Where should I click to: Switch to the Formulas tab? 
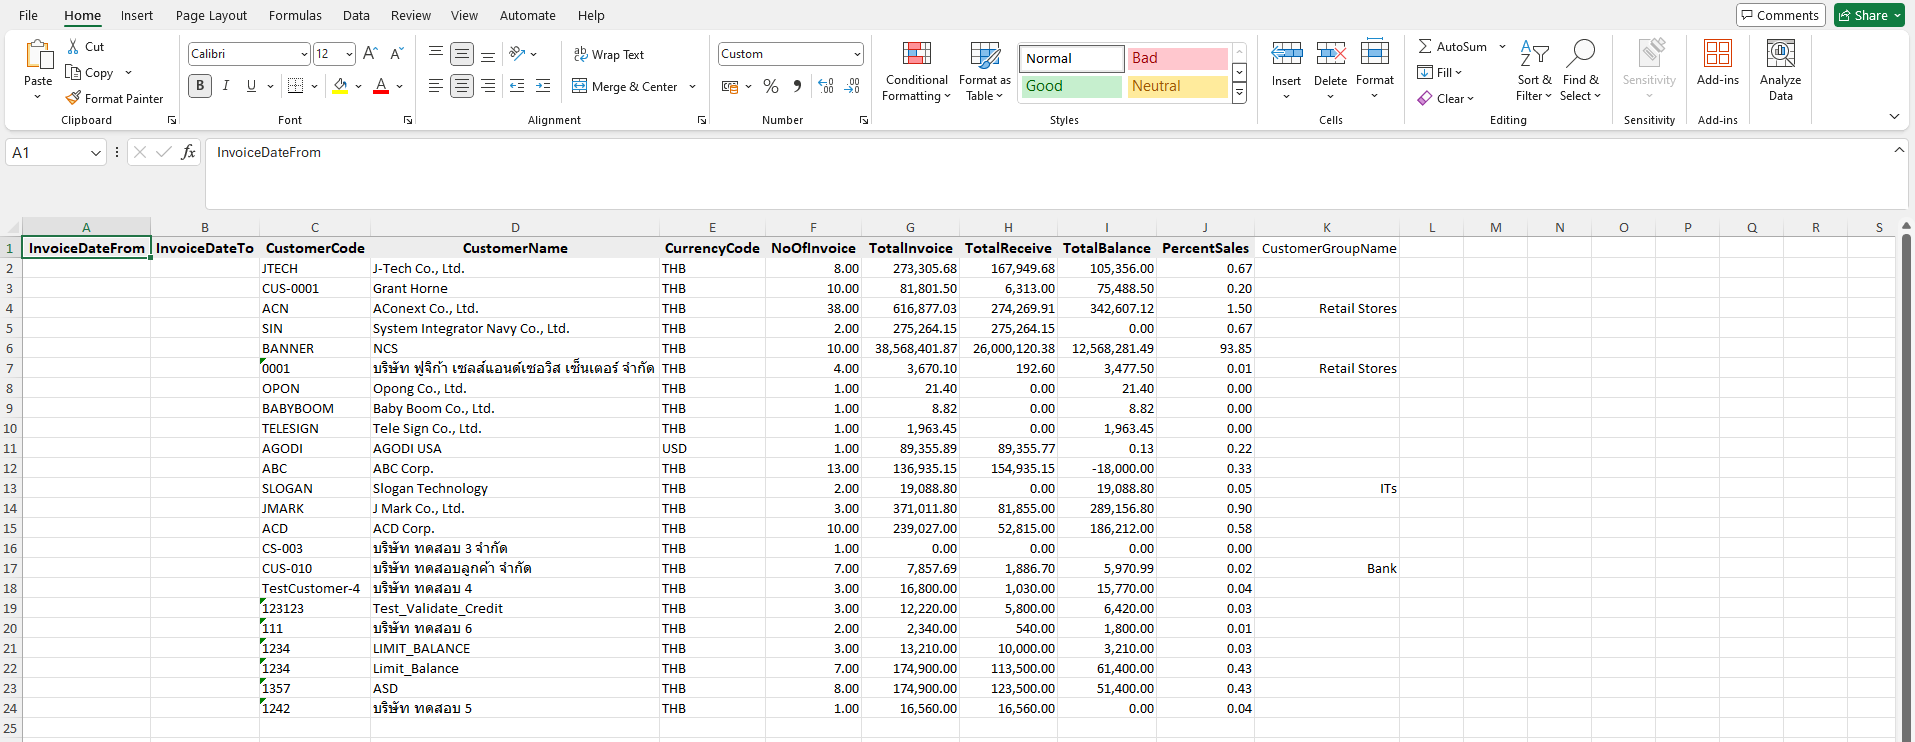(x=295, y=15)
